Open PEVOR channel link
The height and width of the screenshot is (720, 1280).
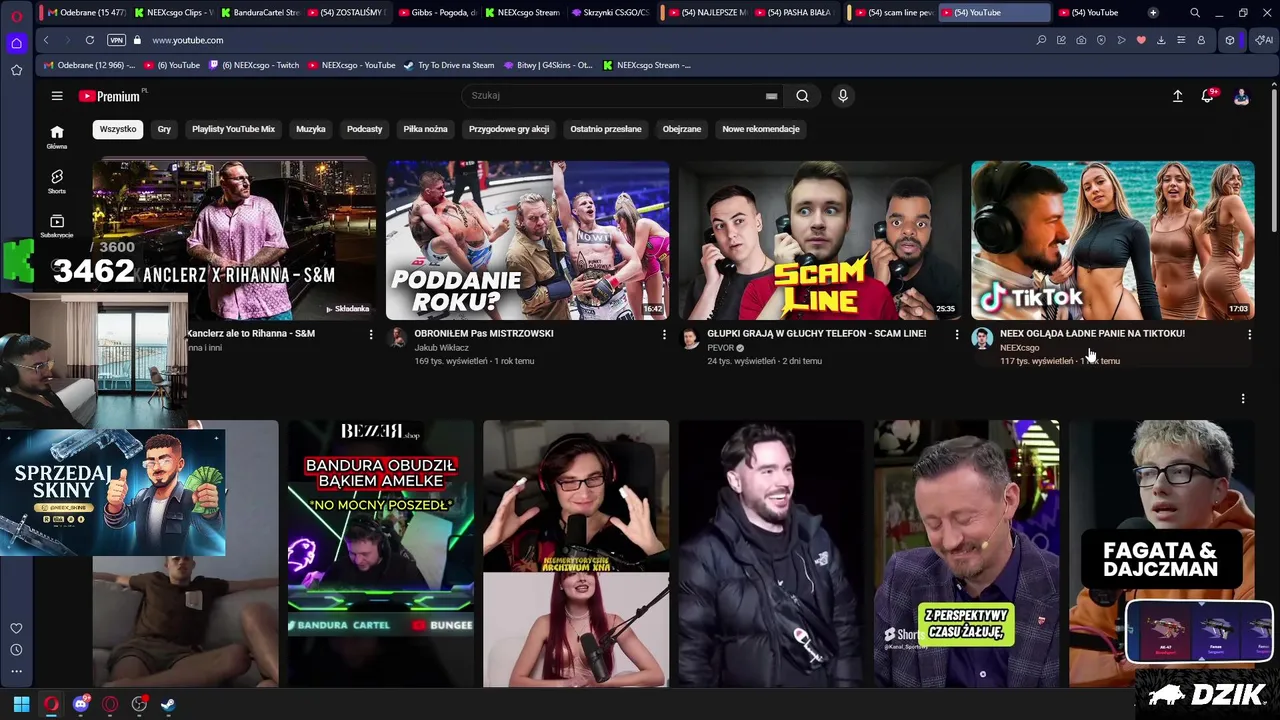tap(721, 348)
